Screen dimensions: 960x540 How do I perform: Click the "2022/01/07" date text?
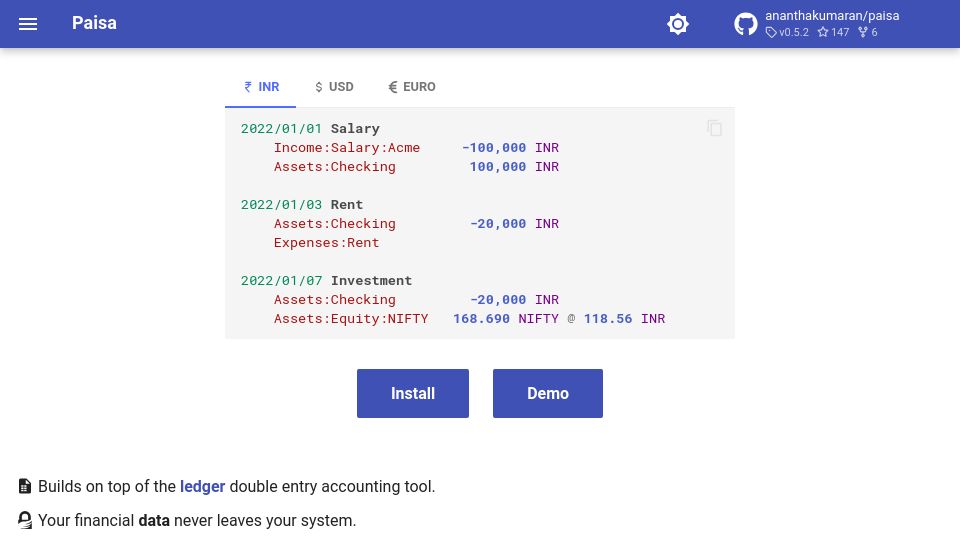(x=281, y=280)
